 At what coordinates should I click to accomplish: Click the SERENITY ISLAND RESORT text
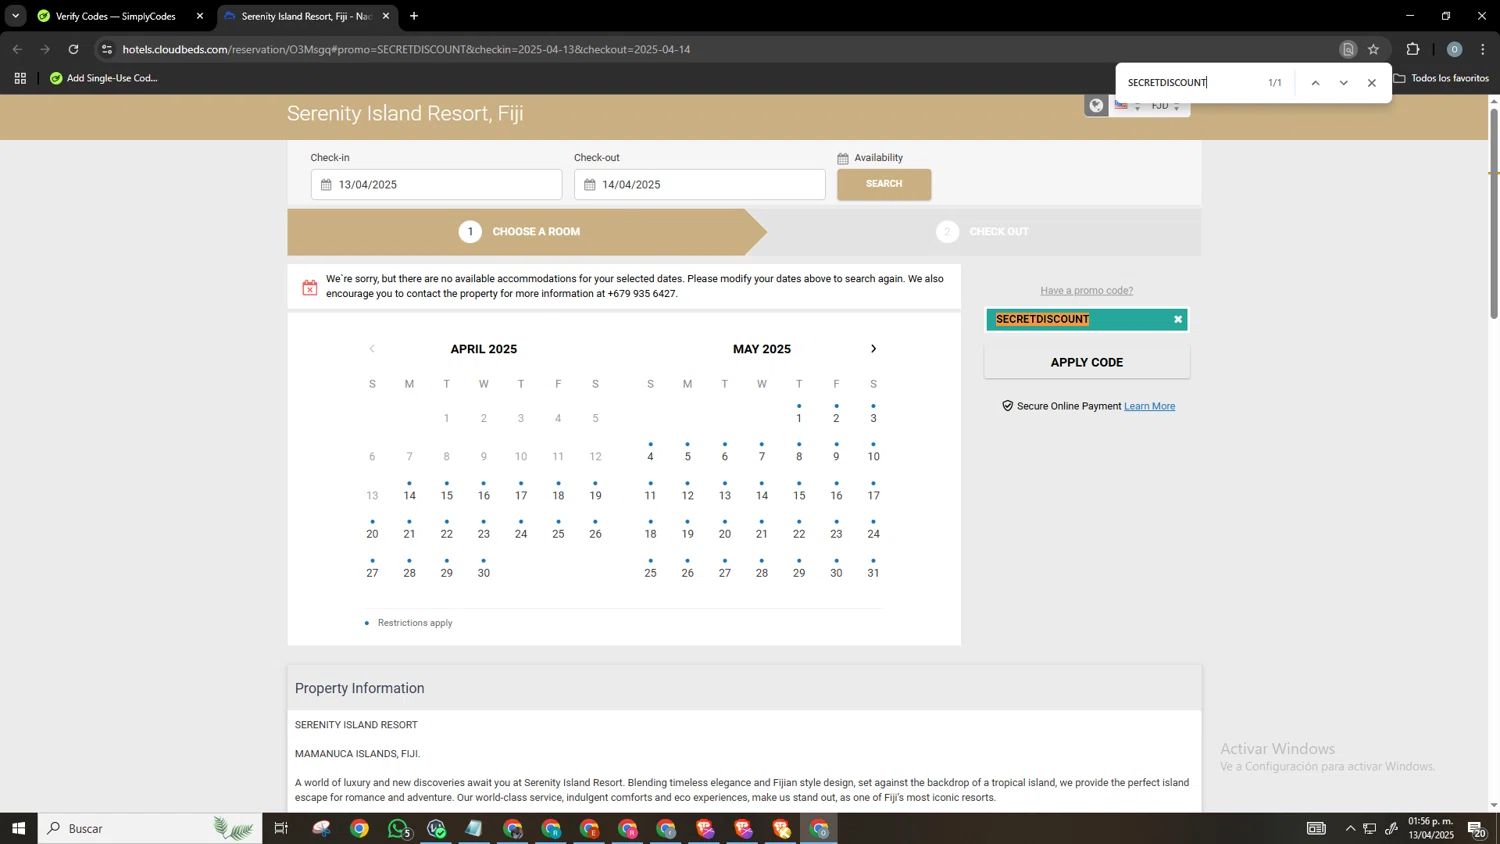pyautogui.click(x=356, y=725)
